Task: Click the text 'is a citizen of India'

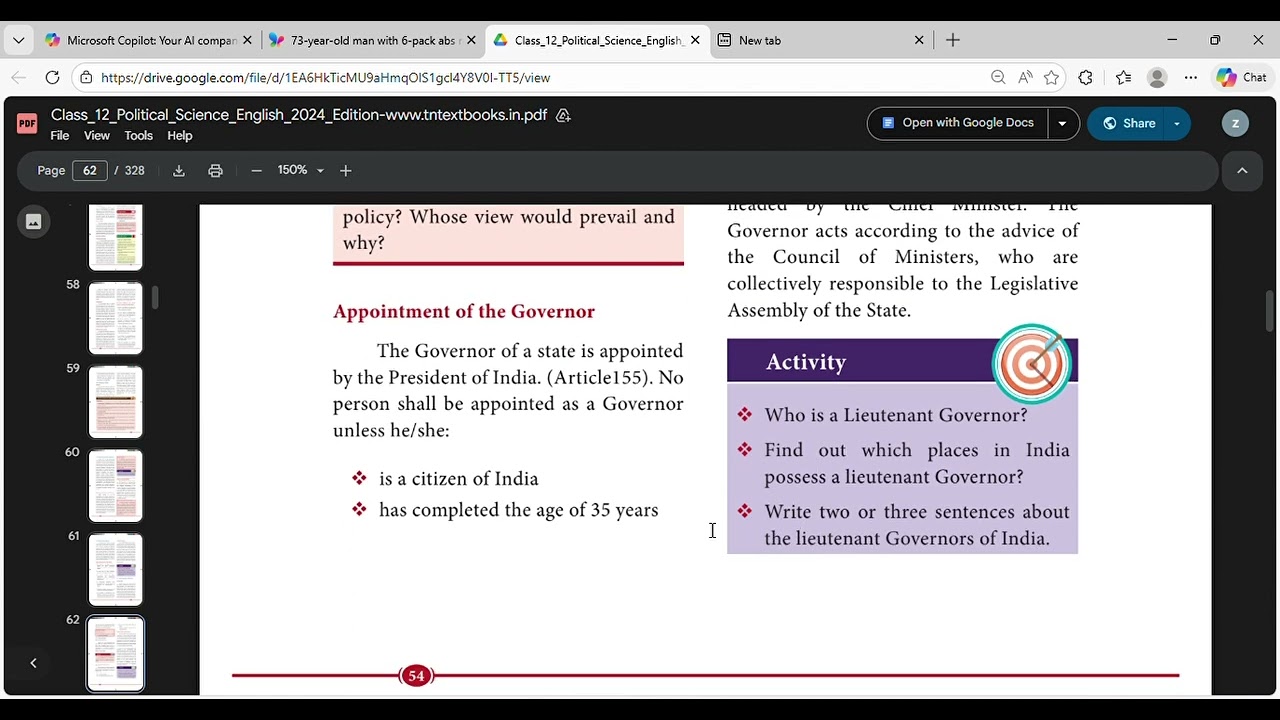Action: (x=459, y=479)
